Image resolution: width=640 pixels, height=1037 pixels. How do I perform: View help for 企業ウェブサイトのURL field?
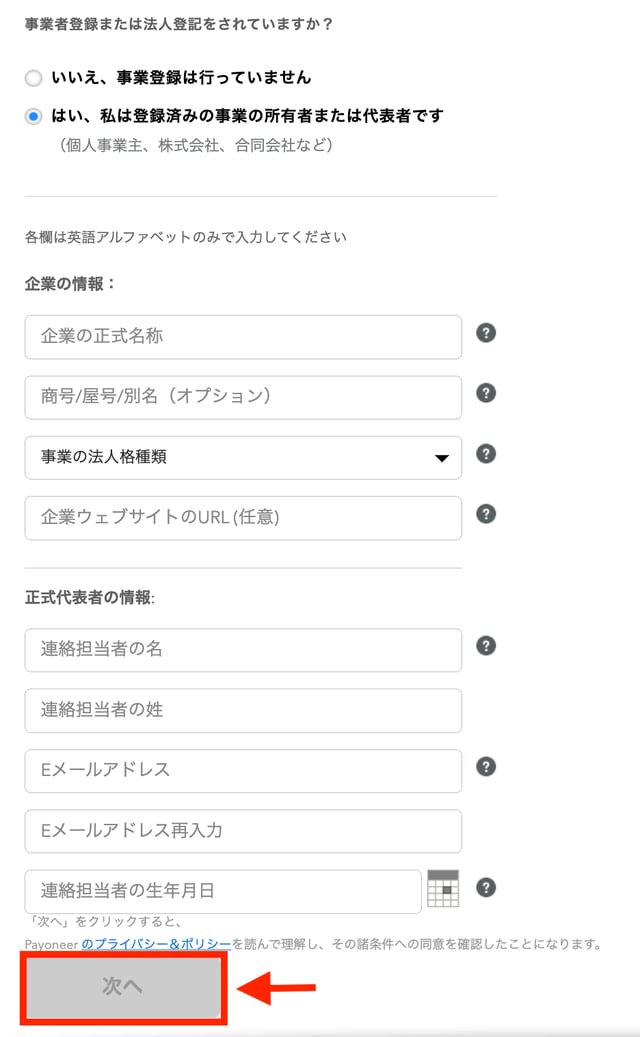(x=485, y=514)
